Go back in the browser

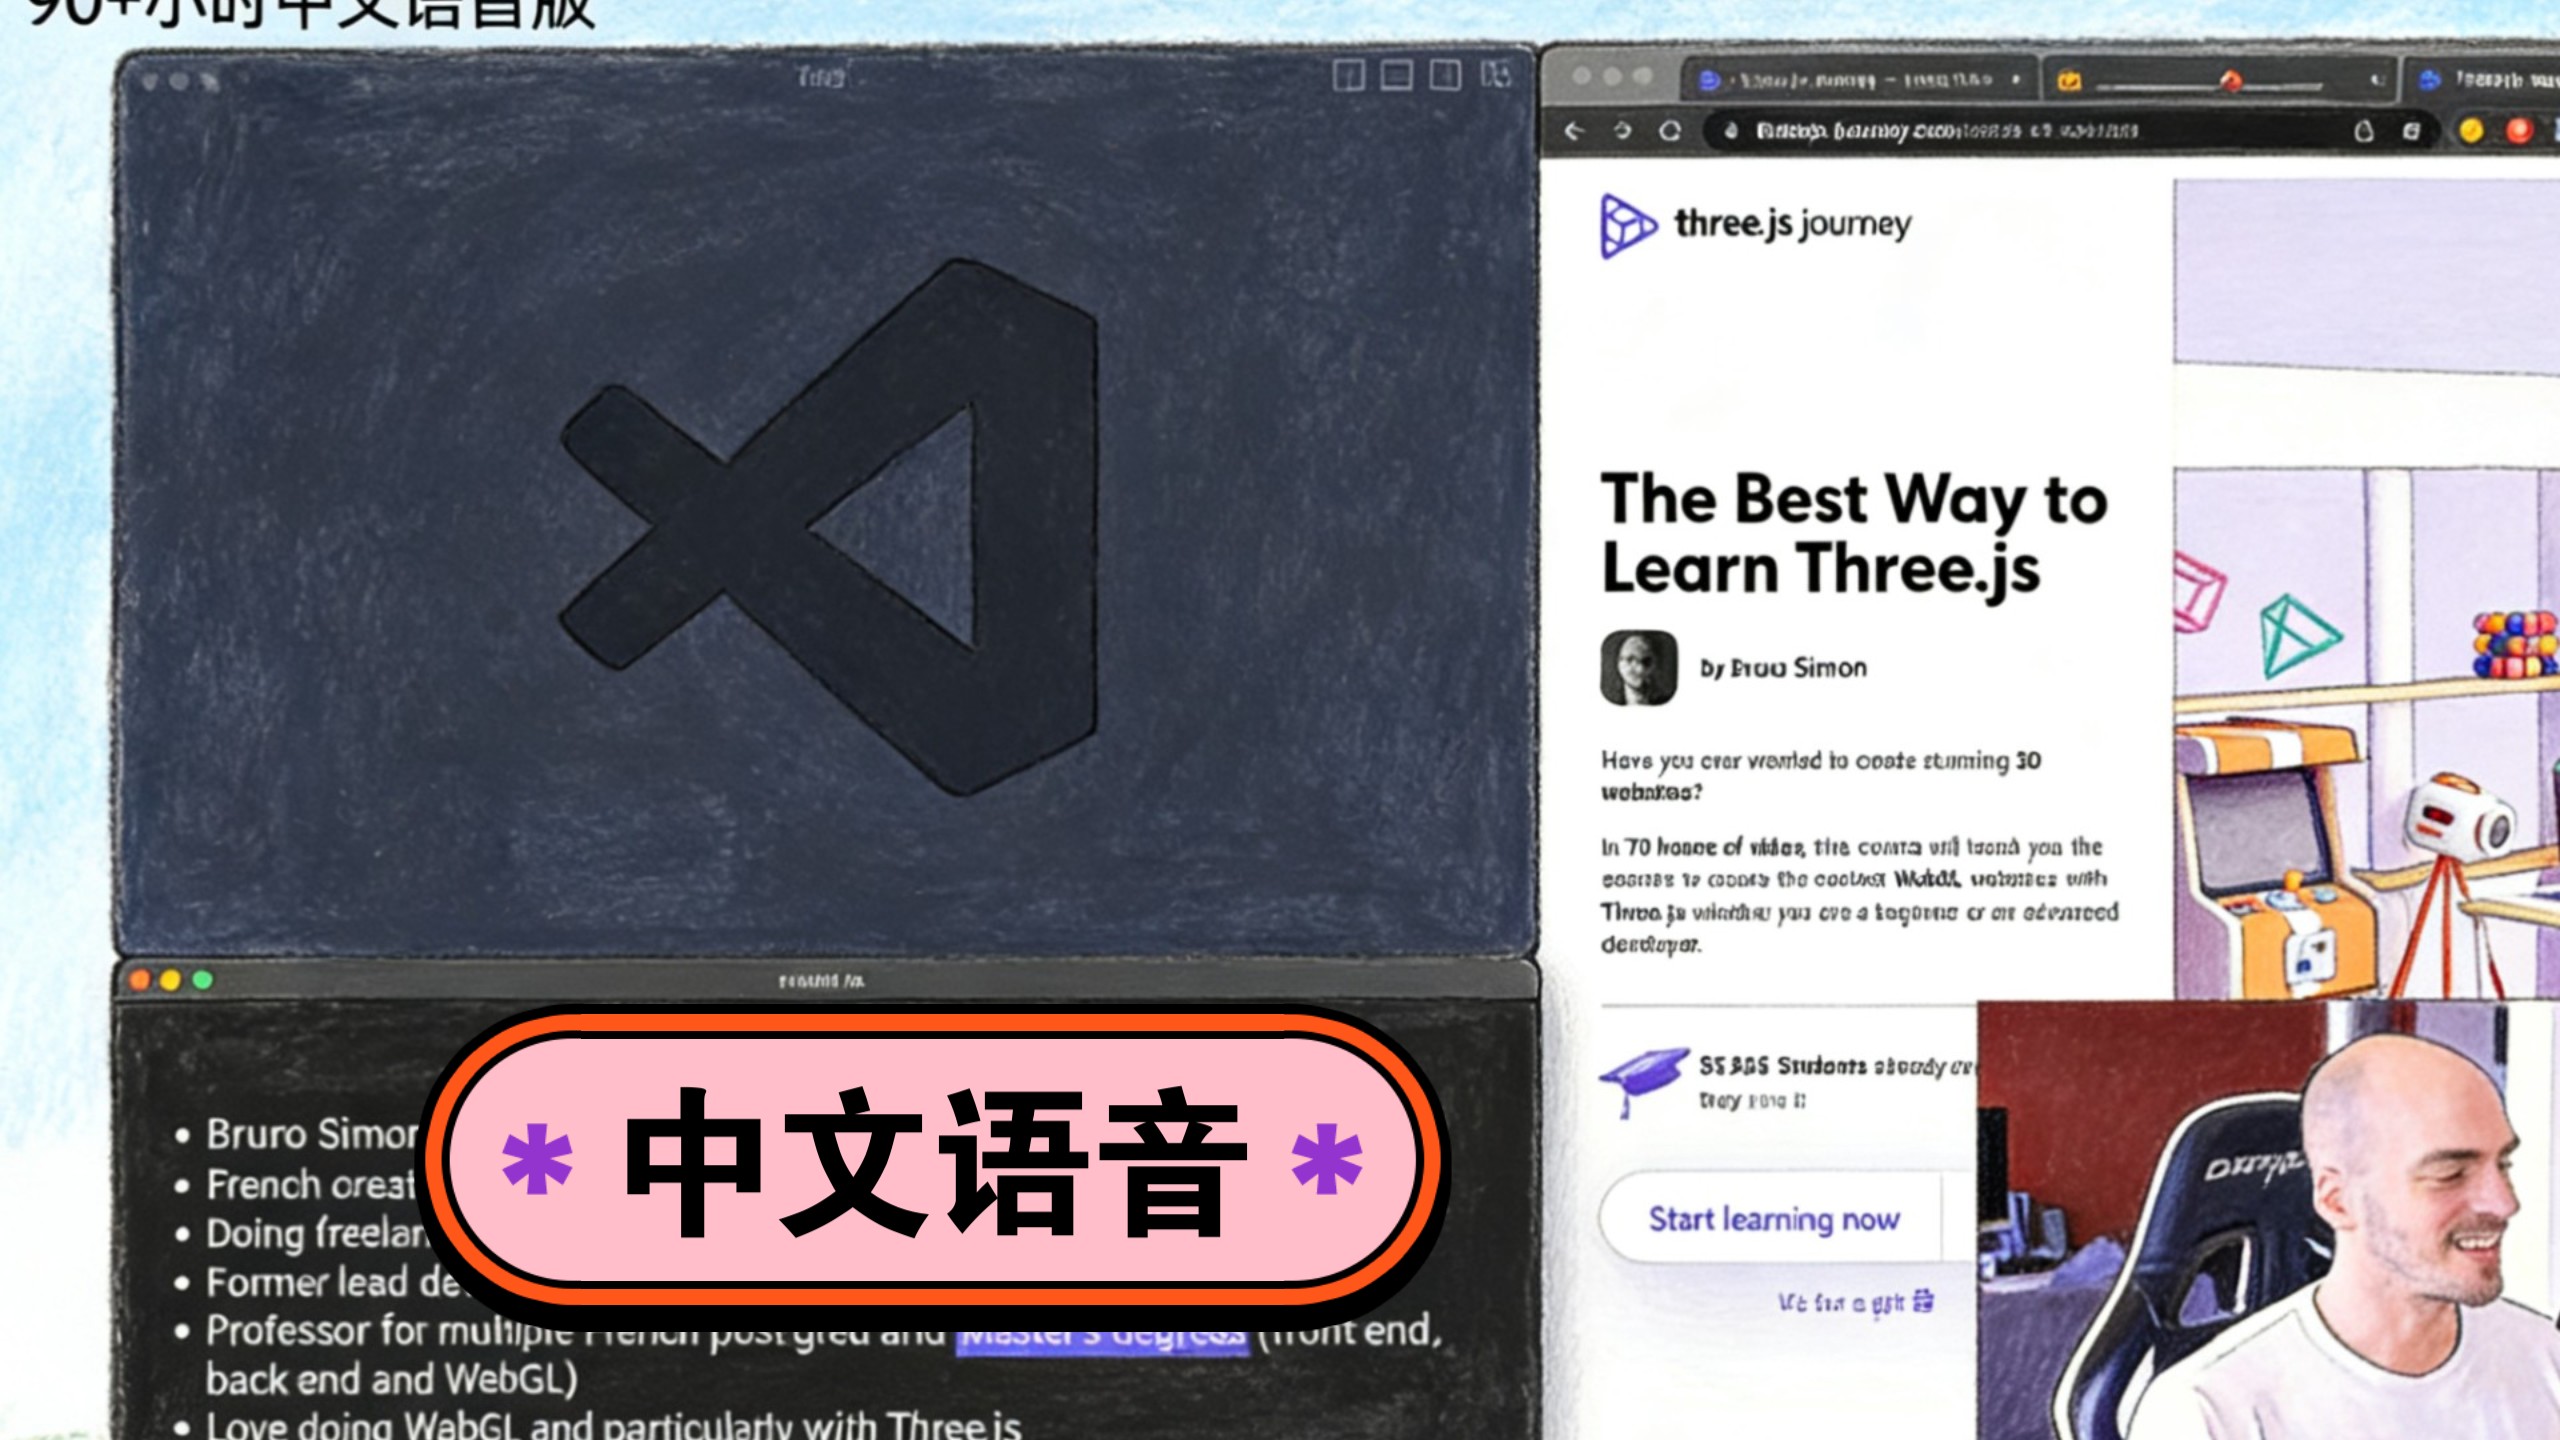coord(1574,131)
